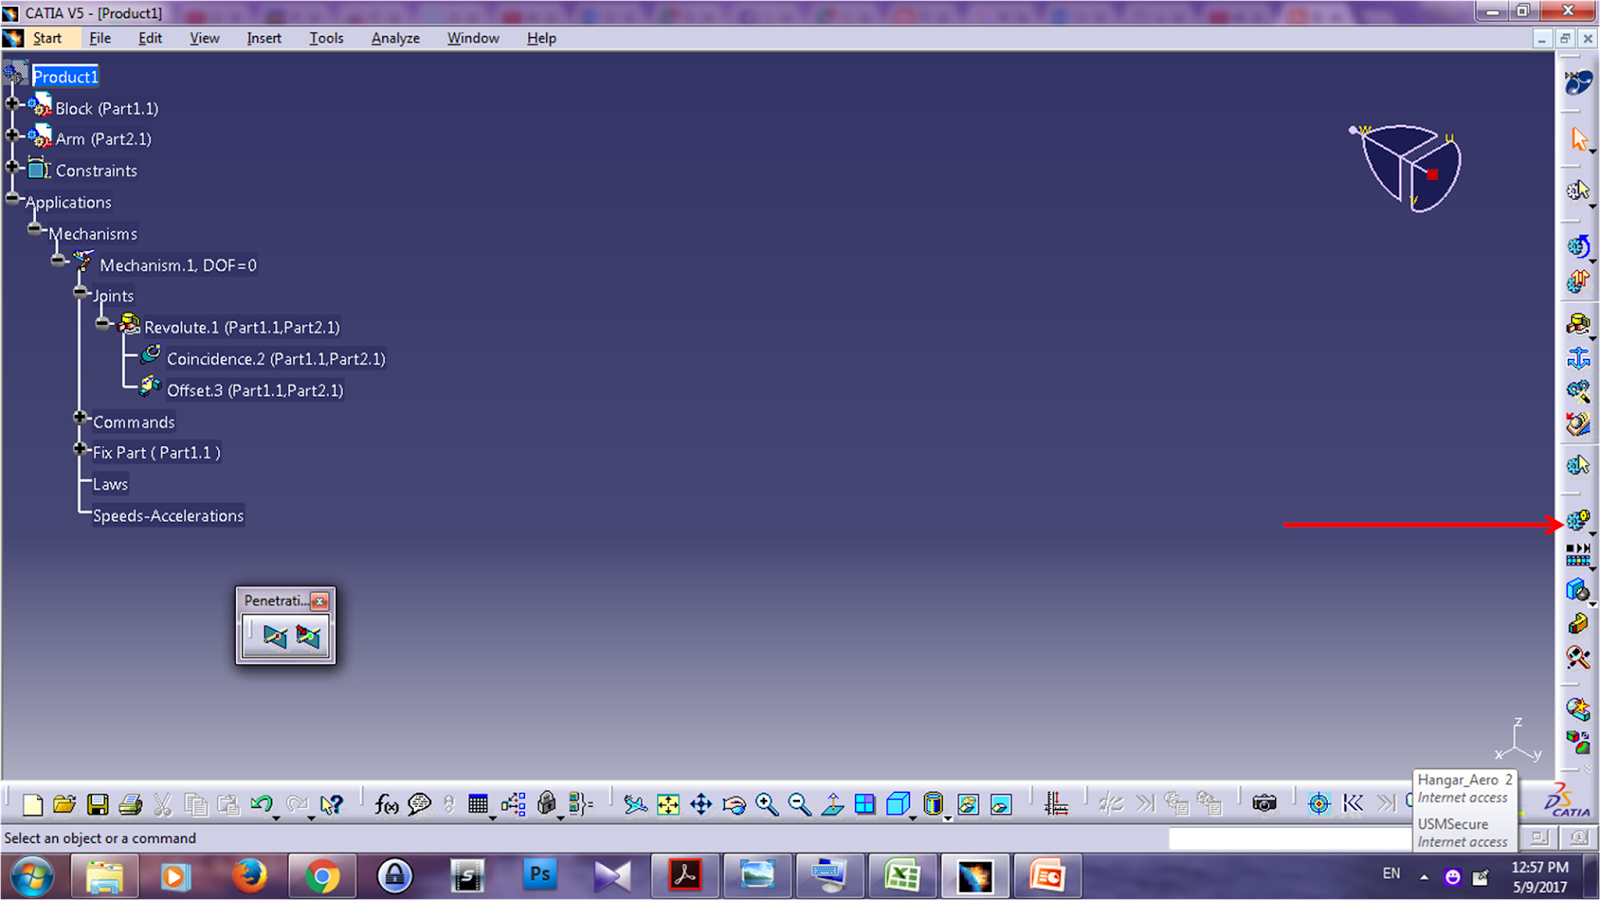The image size is (1600, 900).
Task: Click the command input field at bottom right
Action: point(1290,838)
